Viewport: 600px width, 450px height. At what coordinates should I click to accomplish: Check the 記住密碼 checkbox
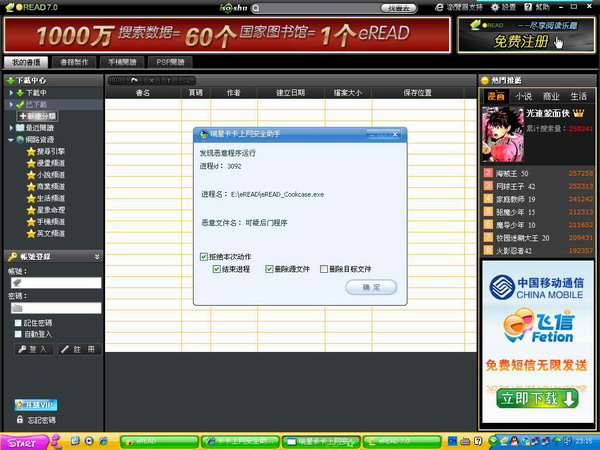(x=18, y=323)
